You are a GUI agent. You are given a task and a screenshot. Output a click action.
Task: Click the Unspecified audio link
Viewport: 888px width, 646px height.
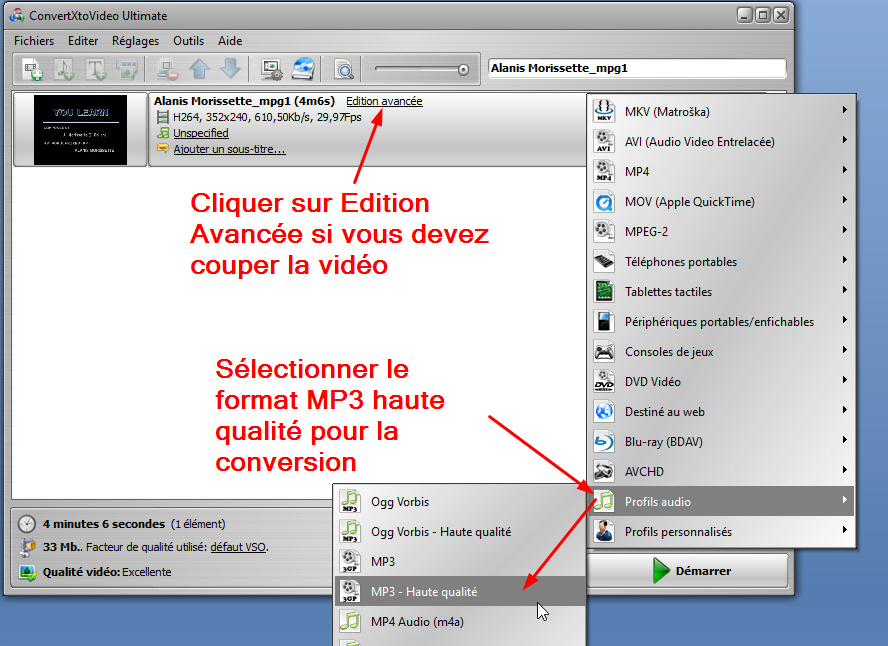pos(201,133)
